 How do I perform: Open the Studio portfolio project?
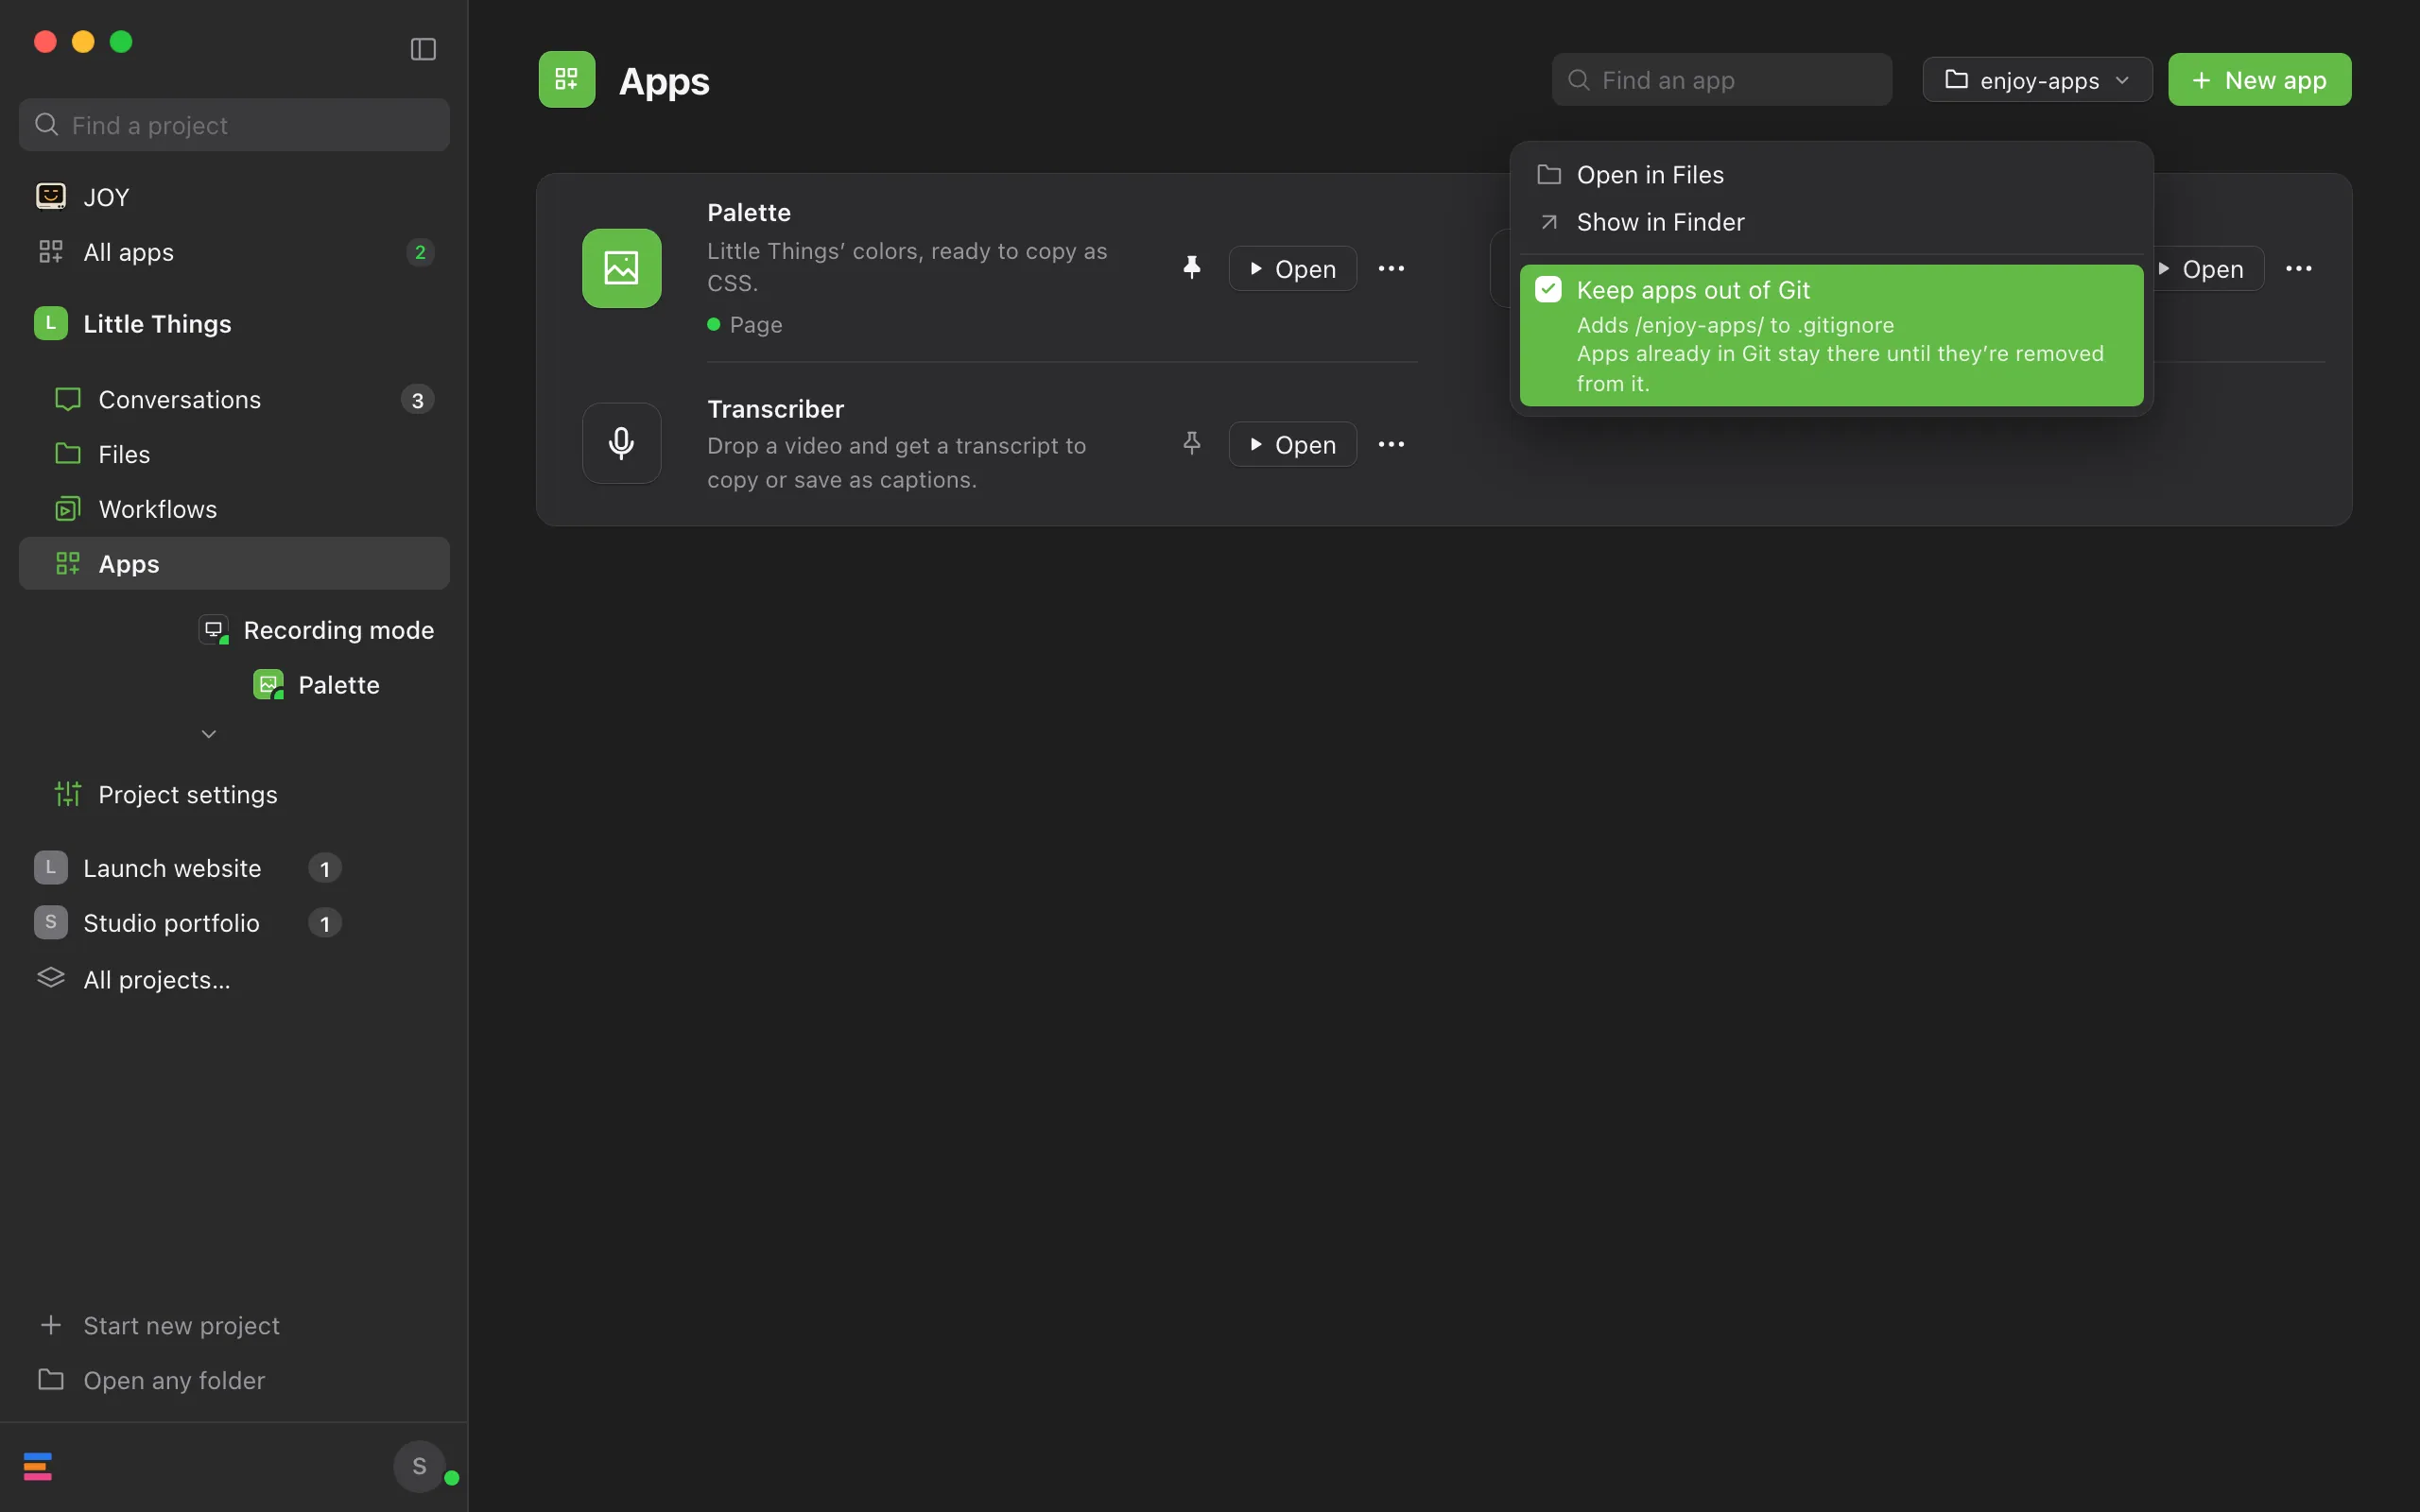[x=188, y=923]
